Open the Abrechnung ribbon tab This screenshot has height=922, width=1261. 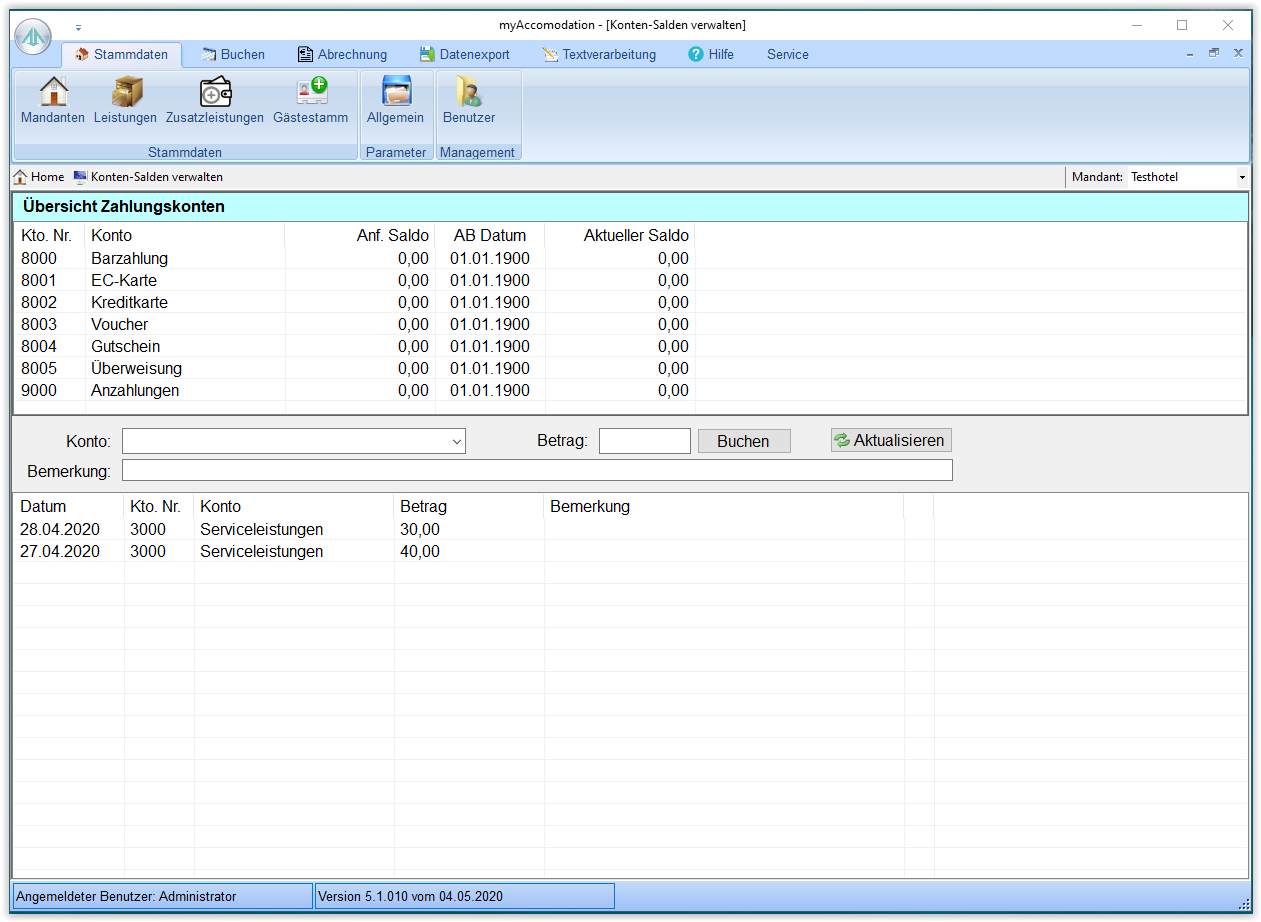point(342,55)
